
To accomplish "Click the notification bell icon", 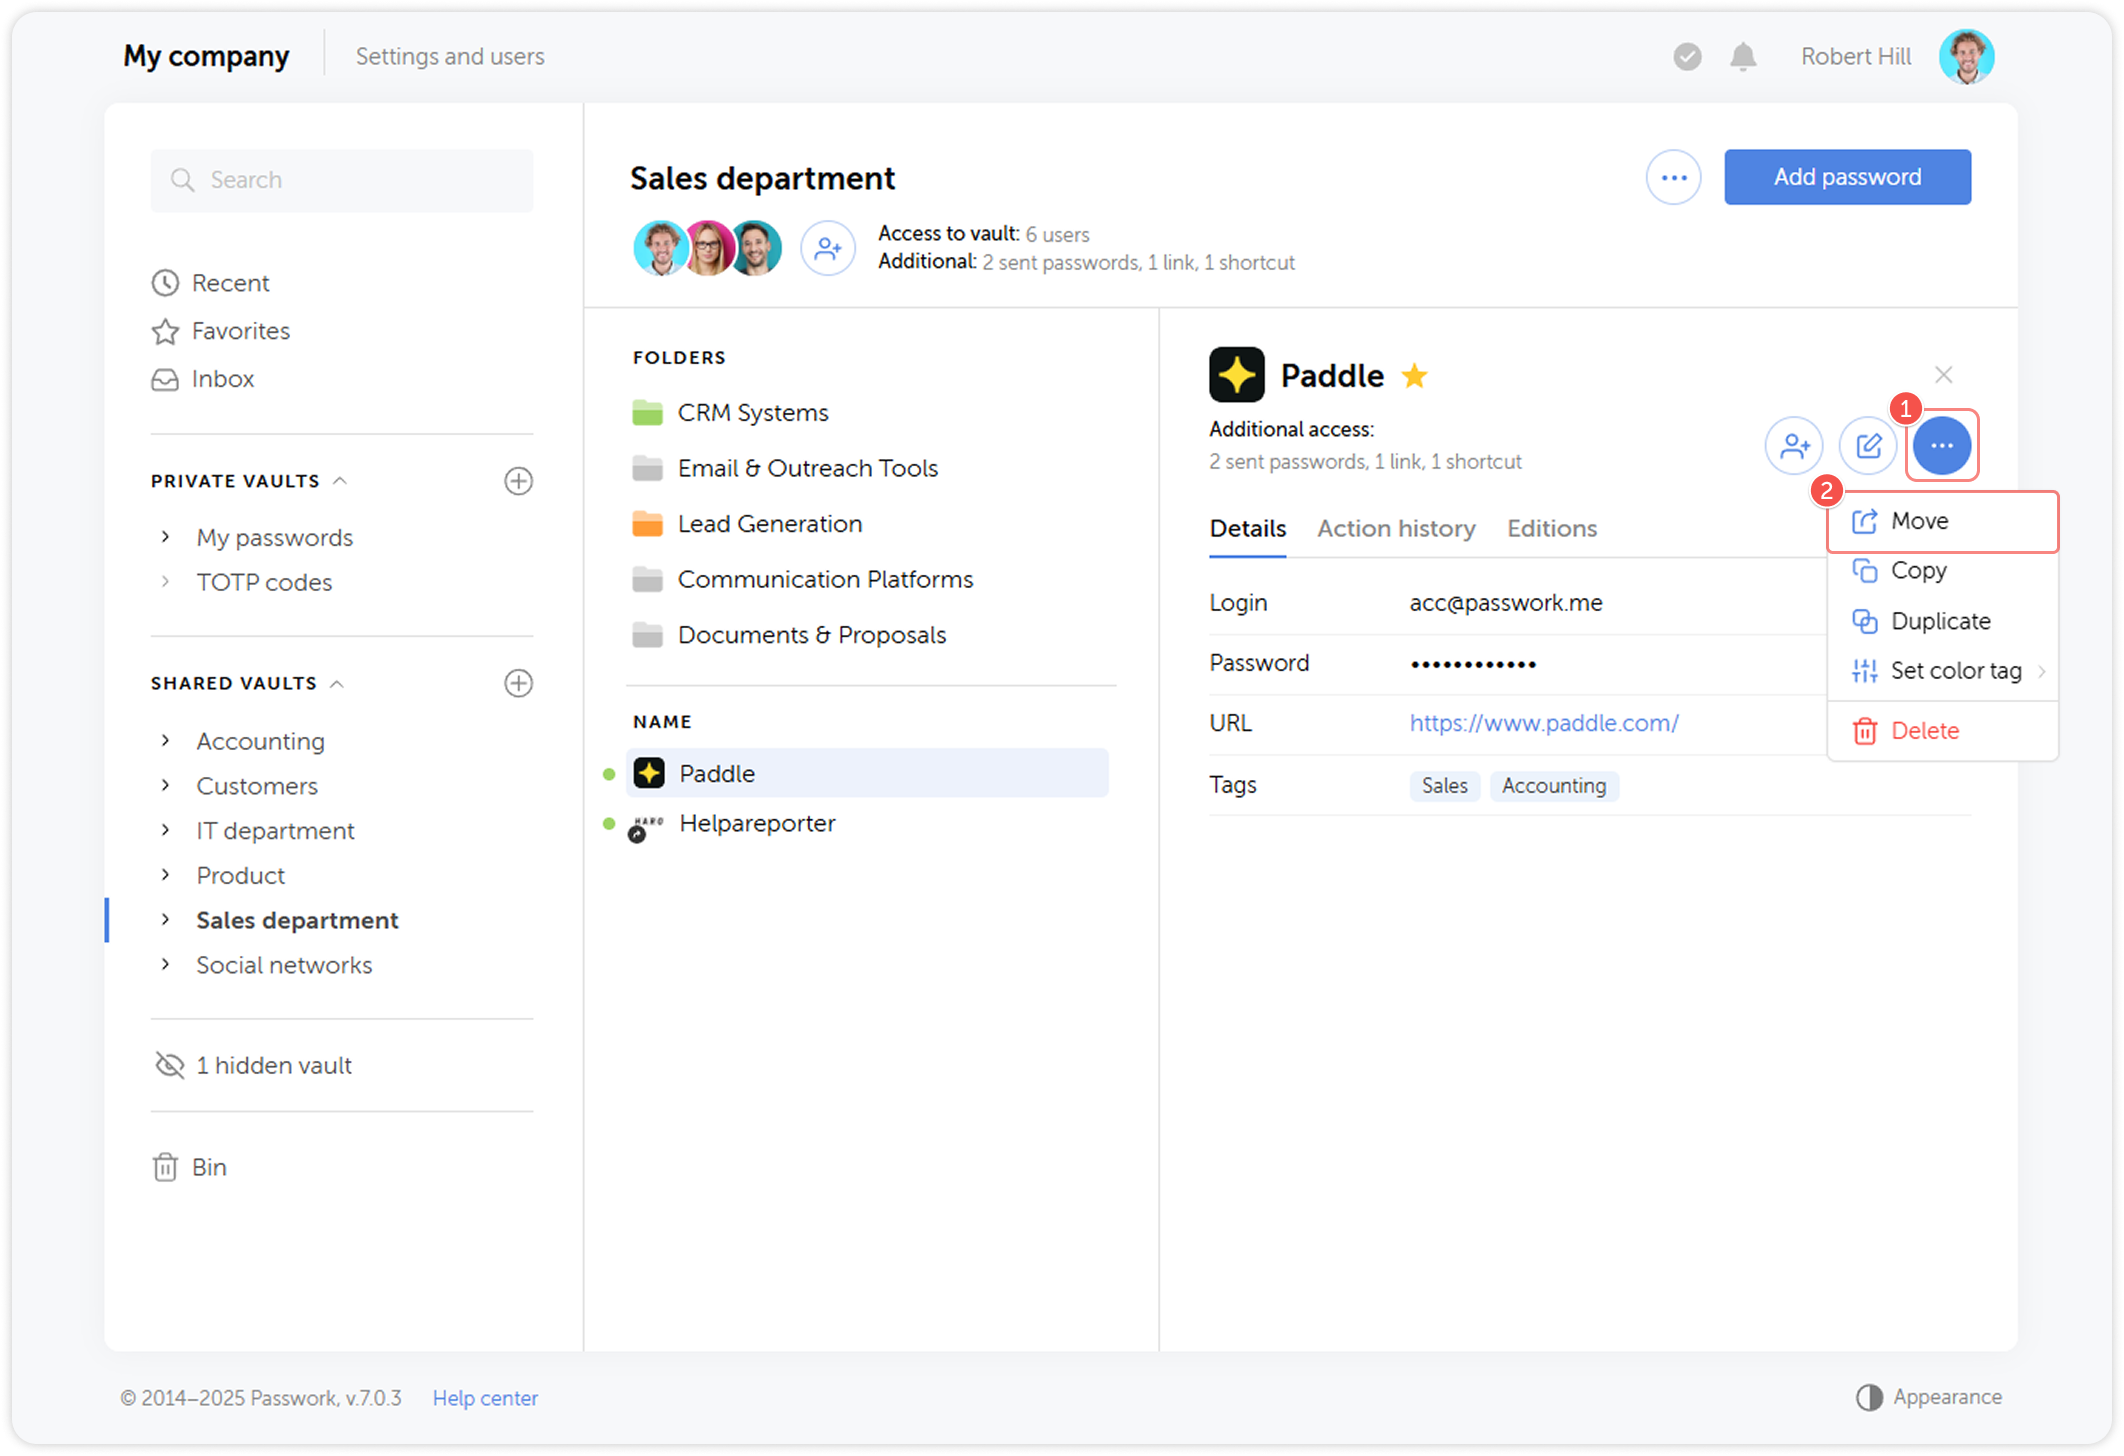I will click(1743, 57).
